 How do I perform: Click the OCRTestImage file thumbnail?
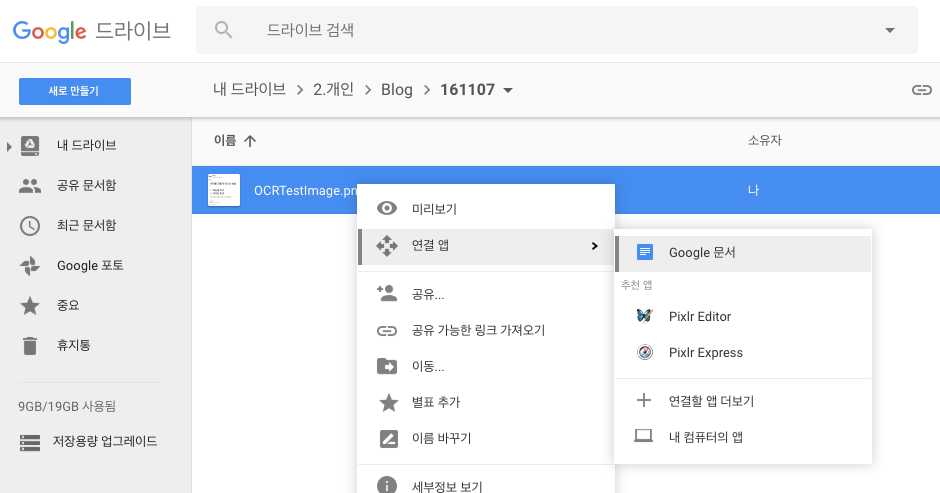224,190
